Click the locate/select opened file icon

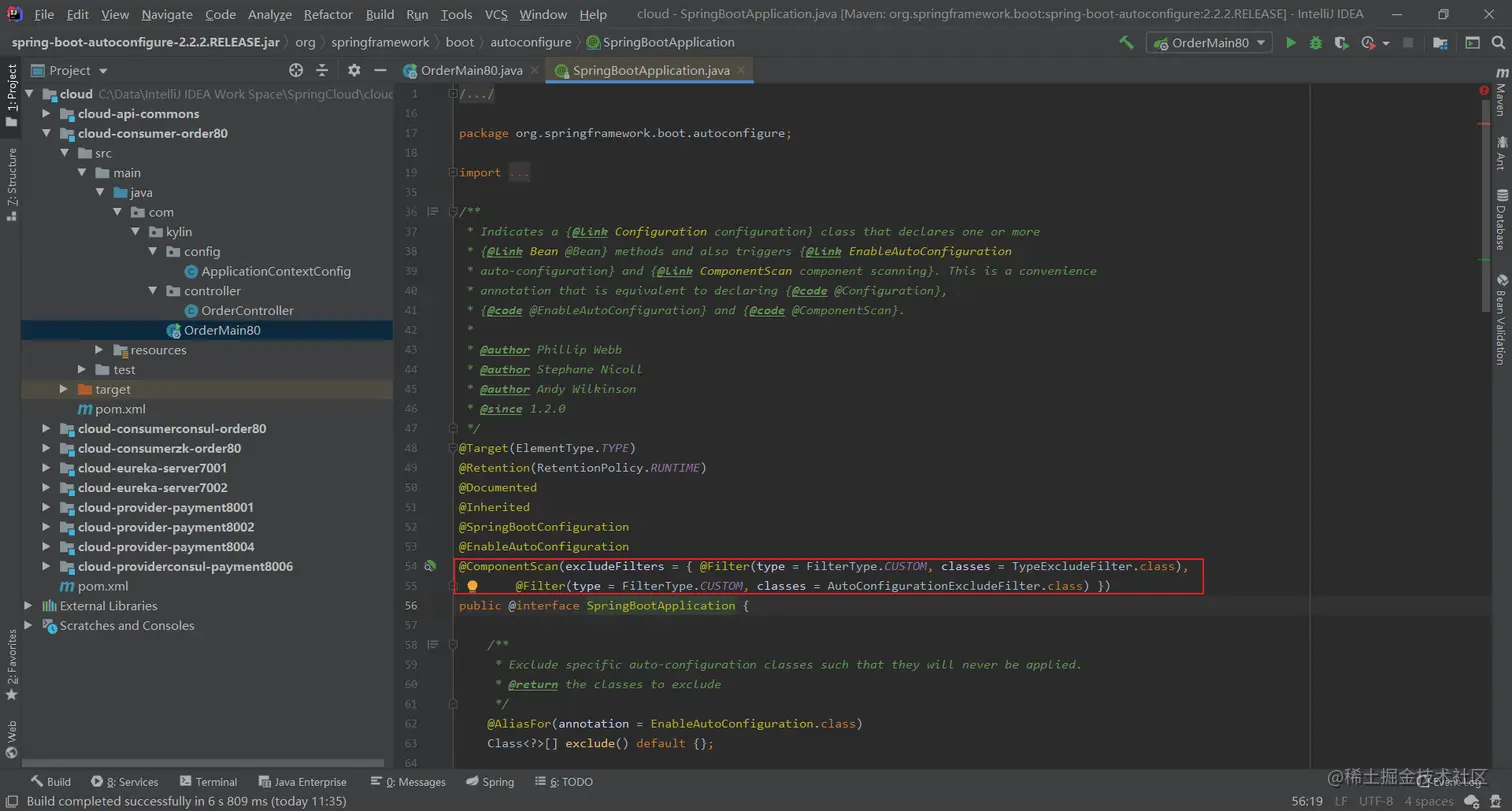(x=296, y=70)
